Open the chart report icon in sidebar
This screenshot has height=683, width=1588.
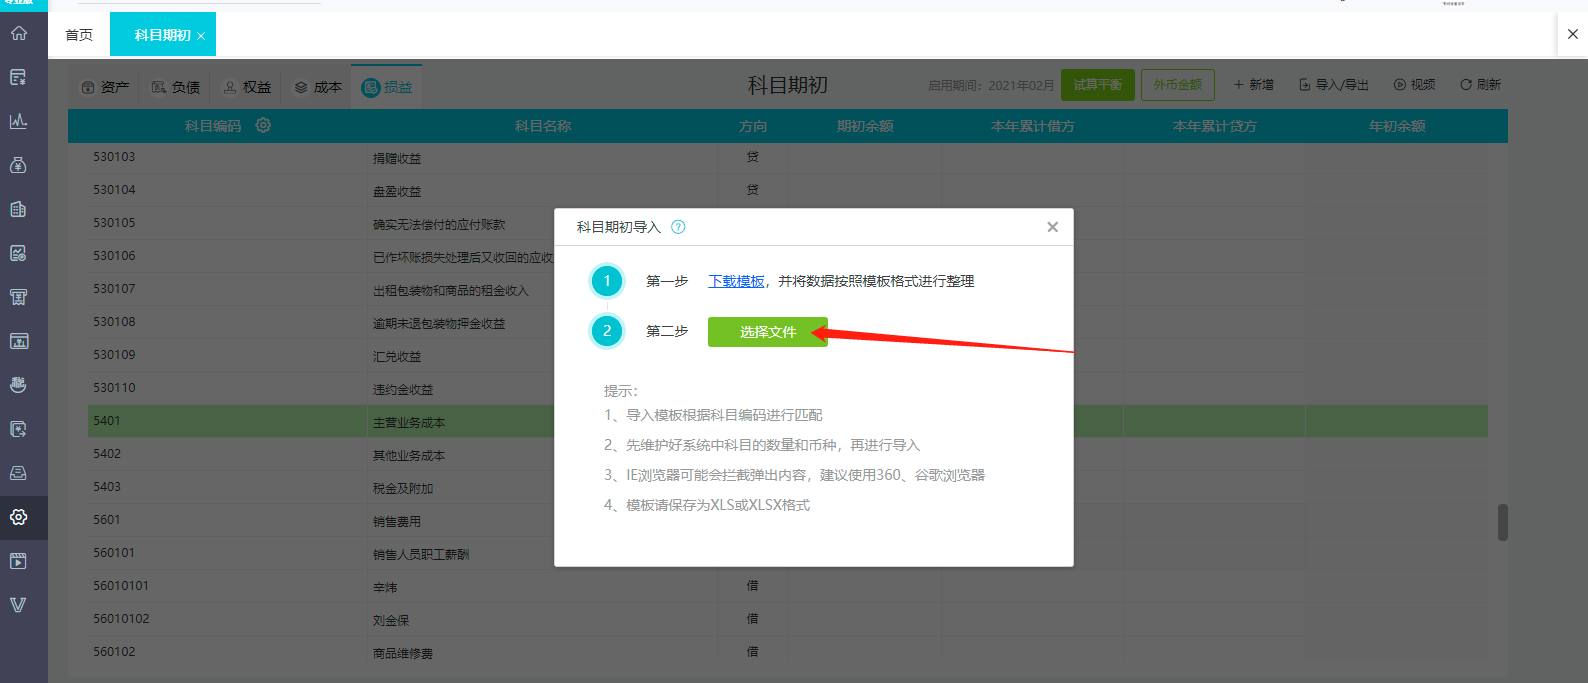point(19,121)
